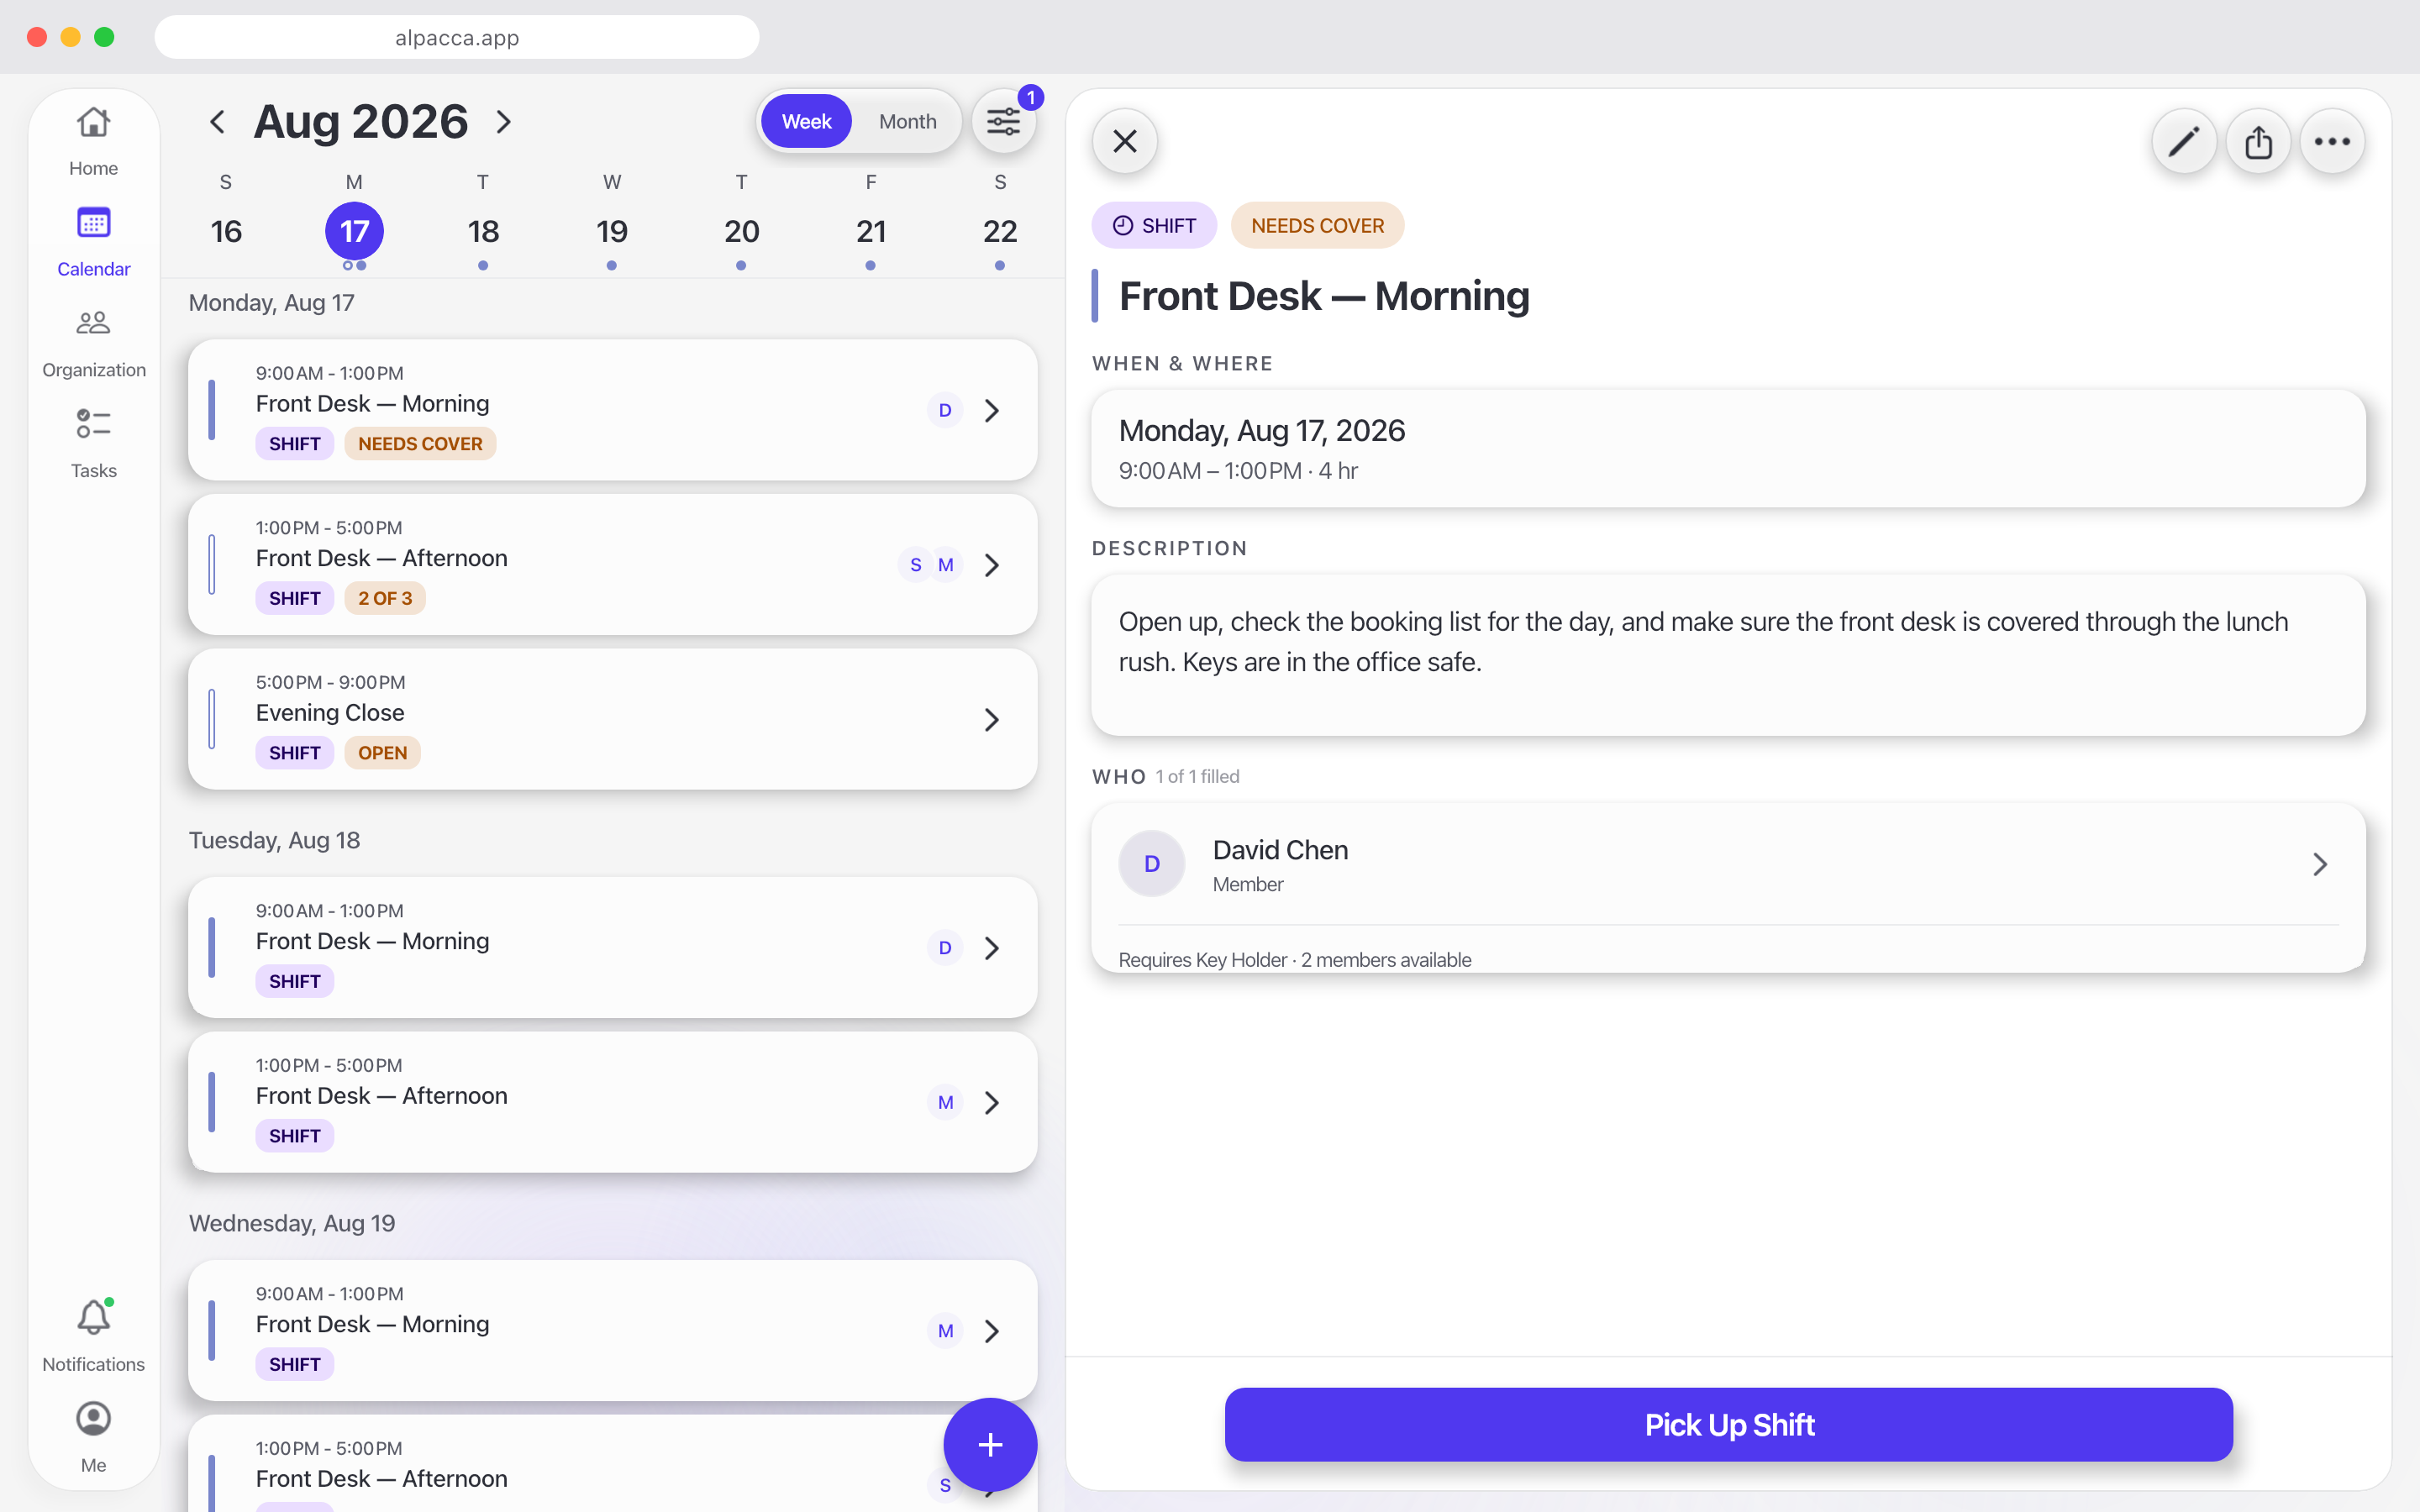Image resolution: width=2420 pixels, height=1512 pixels.
Task: Select Saturday 22 in week strip
Action: tap(1000, 231)
